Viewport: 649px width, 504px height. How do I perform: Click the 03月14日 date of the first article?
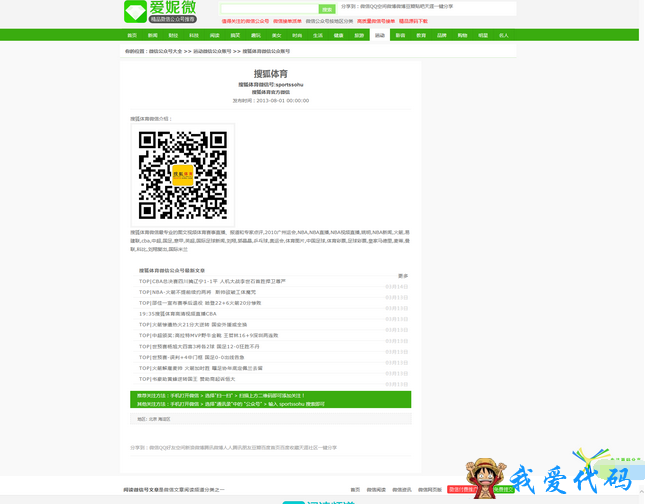tap(397, 287)
